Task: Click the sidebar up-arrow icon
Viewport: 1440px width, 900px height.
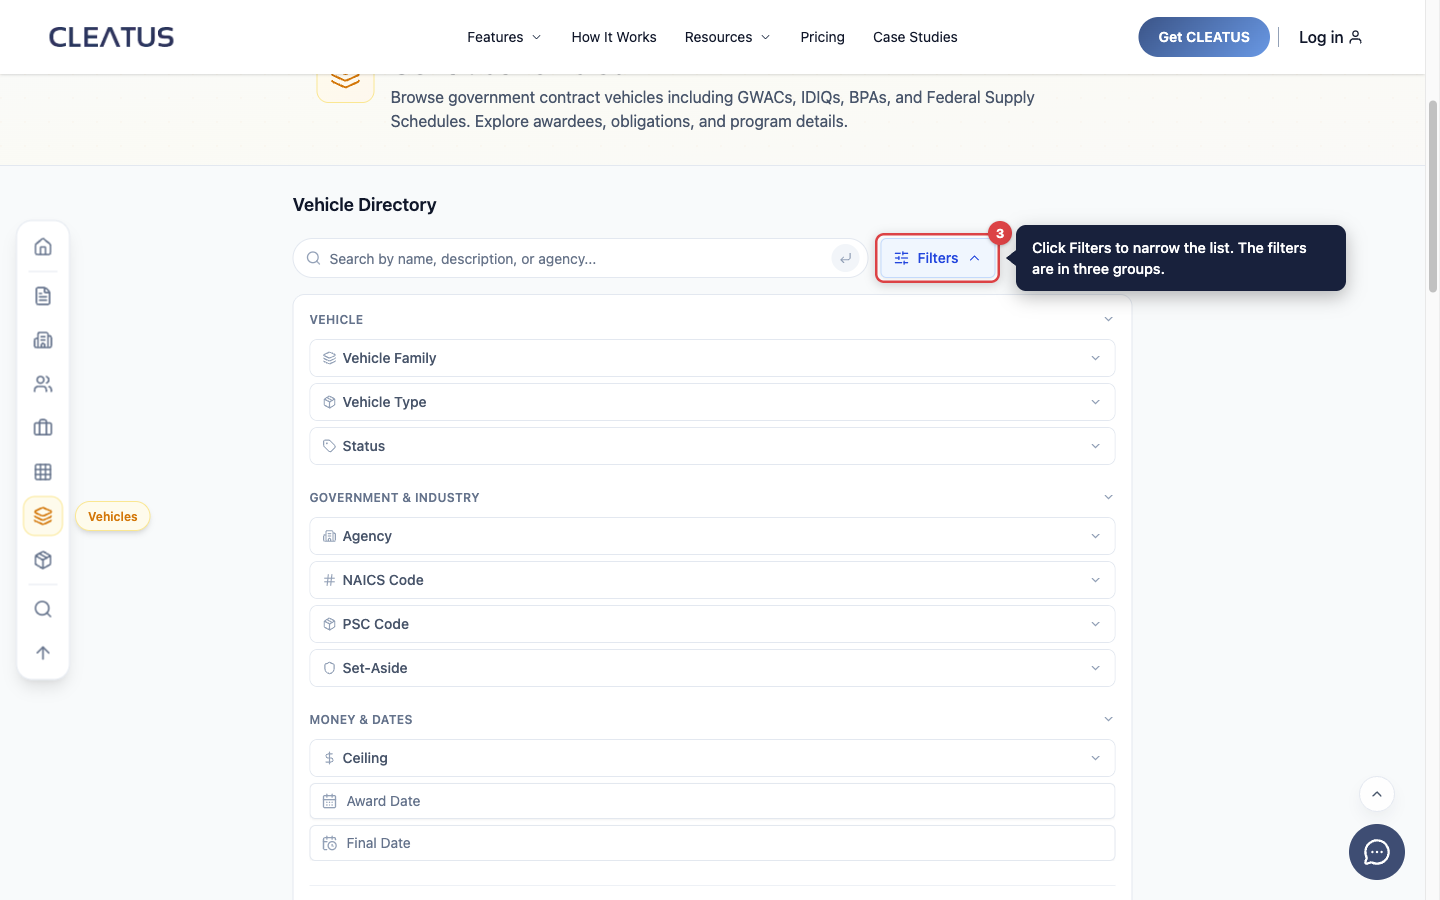Action: tap(43, 653)
